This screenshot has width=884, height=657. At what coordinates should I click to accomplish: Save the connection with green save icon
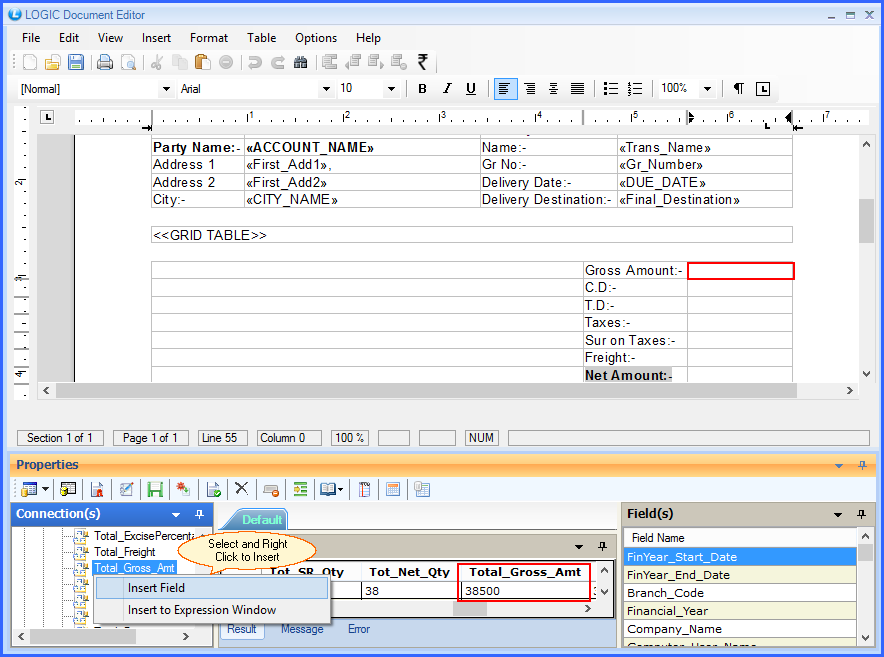153,489
